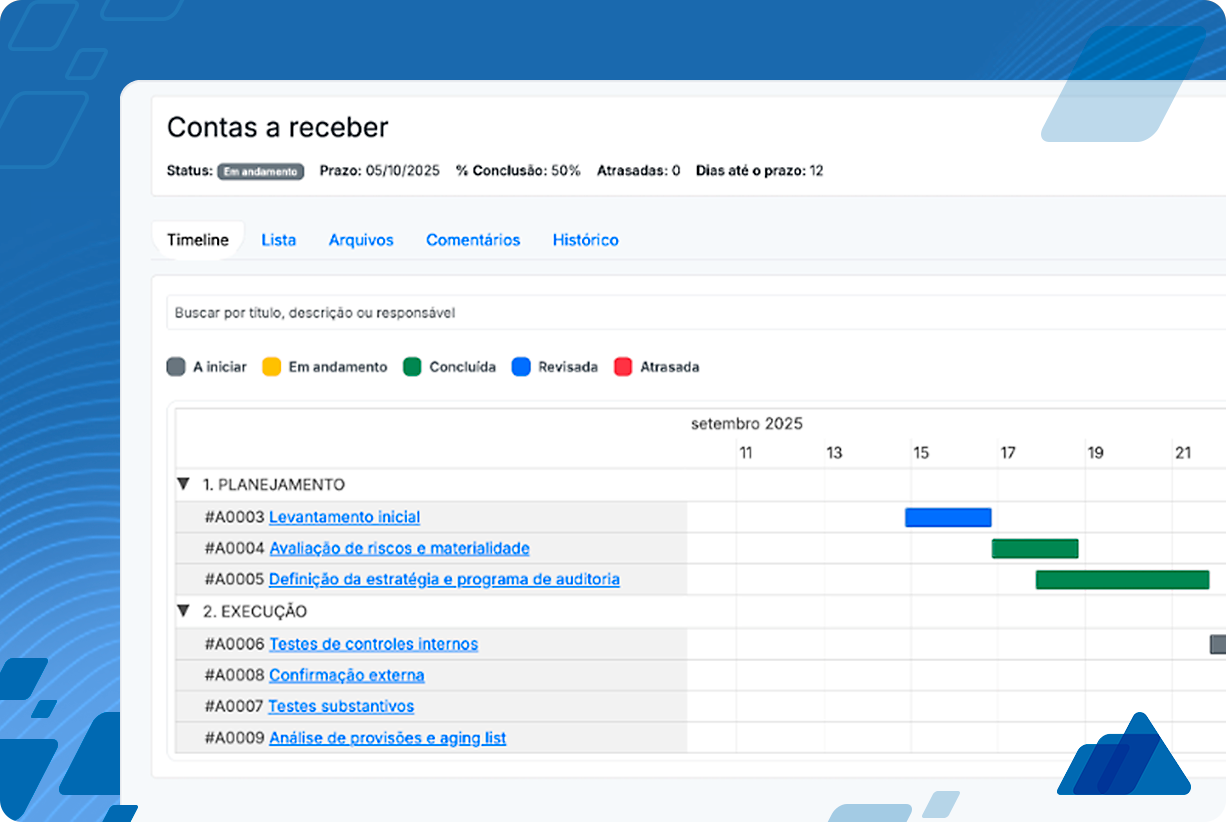
Task: Switch to the Lista tab
Action: pyautogui.click(x=278, y=240)
